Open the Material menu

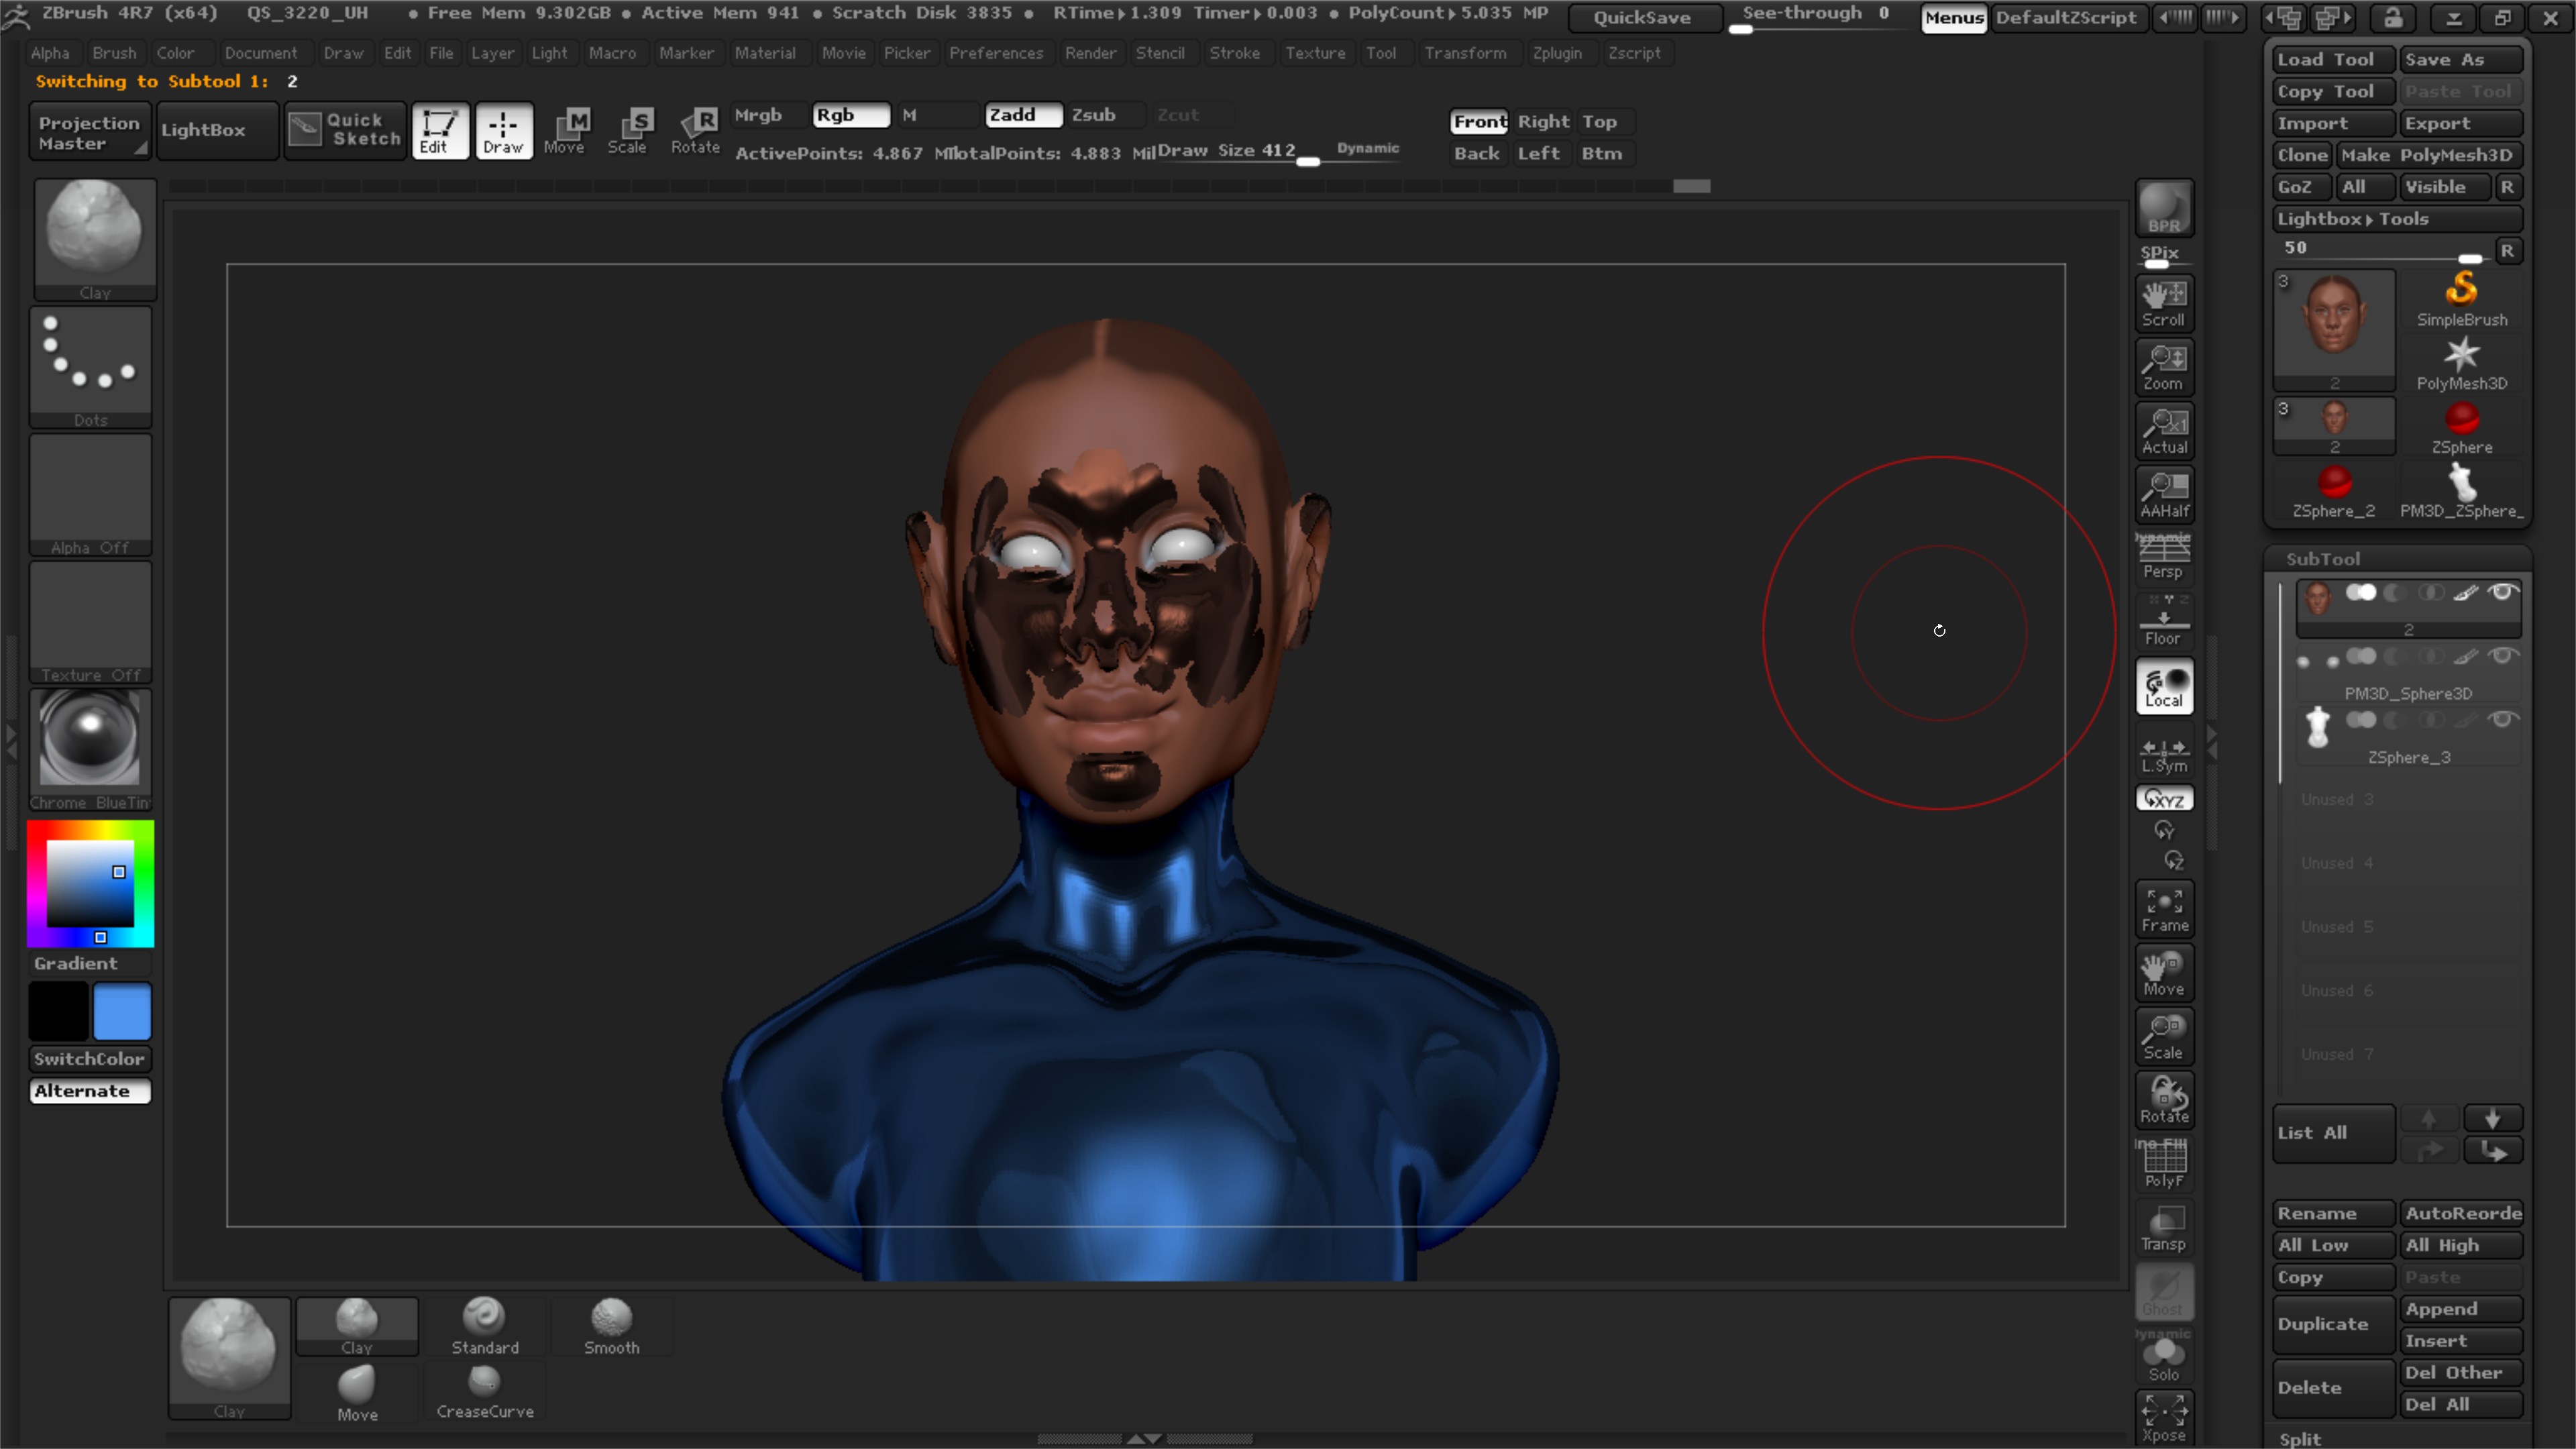point(765,53)
